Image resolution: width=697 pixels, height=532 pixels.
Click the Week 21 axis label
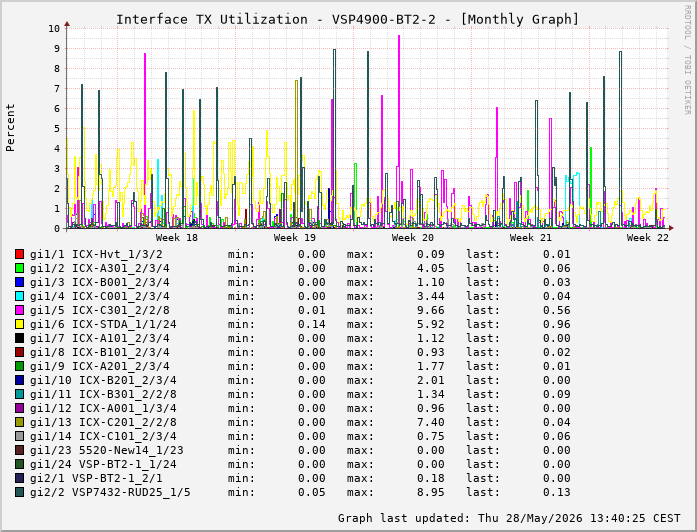530,238
